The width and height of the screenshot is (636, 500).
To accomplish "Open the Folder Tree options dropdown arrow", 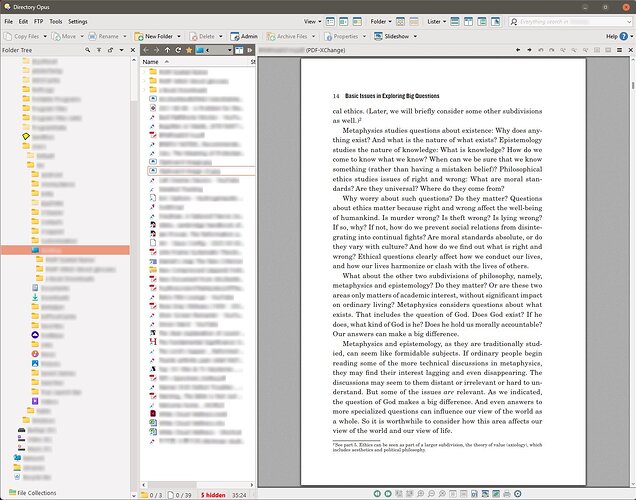I will click(x=121, y=50).
